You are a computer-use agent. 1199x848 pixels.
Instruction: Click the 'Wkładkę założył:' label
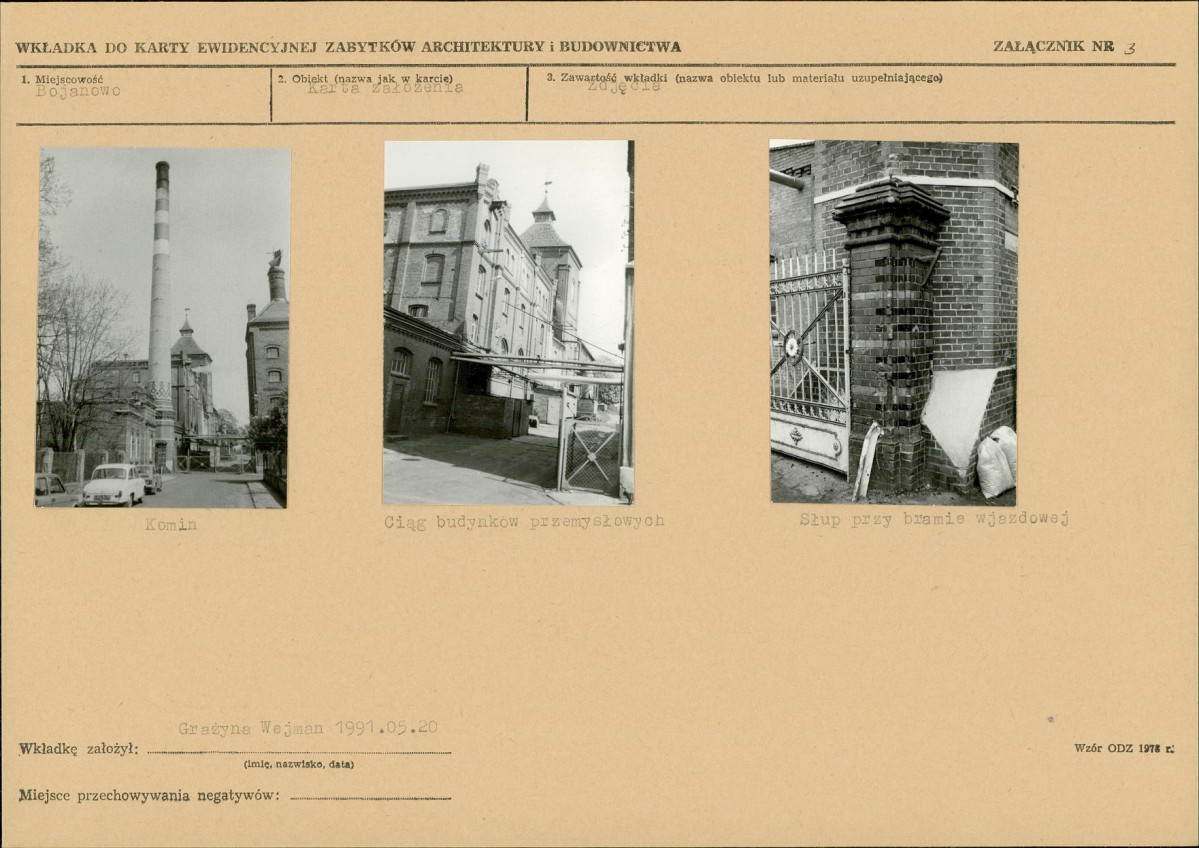pos(79,749)
